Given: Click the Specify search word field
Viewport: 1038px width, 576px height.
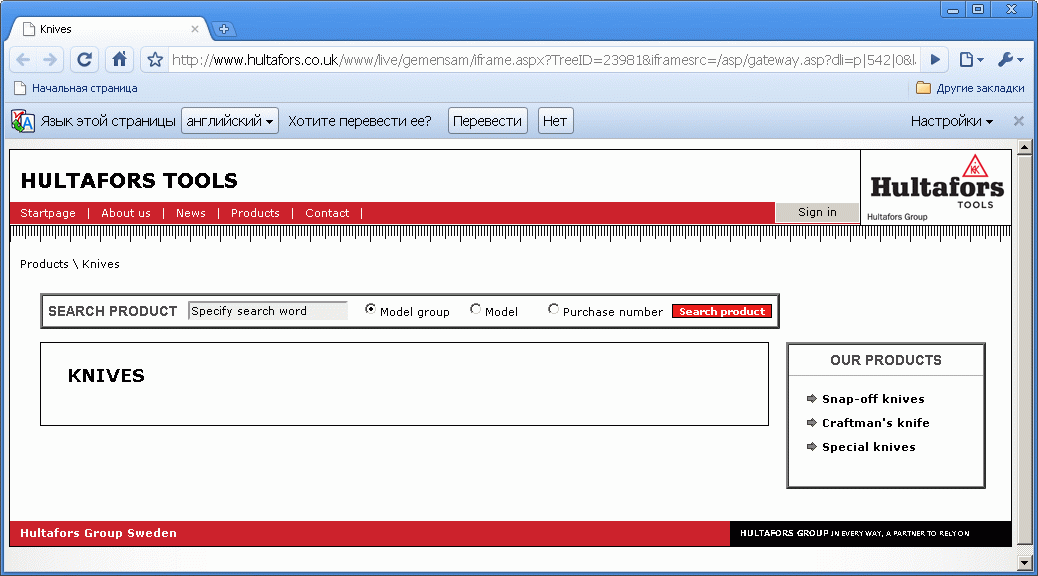Looking at the screenshot, I should [267, 311].
